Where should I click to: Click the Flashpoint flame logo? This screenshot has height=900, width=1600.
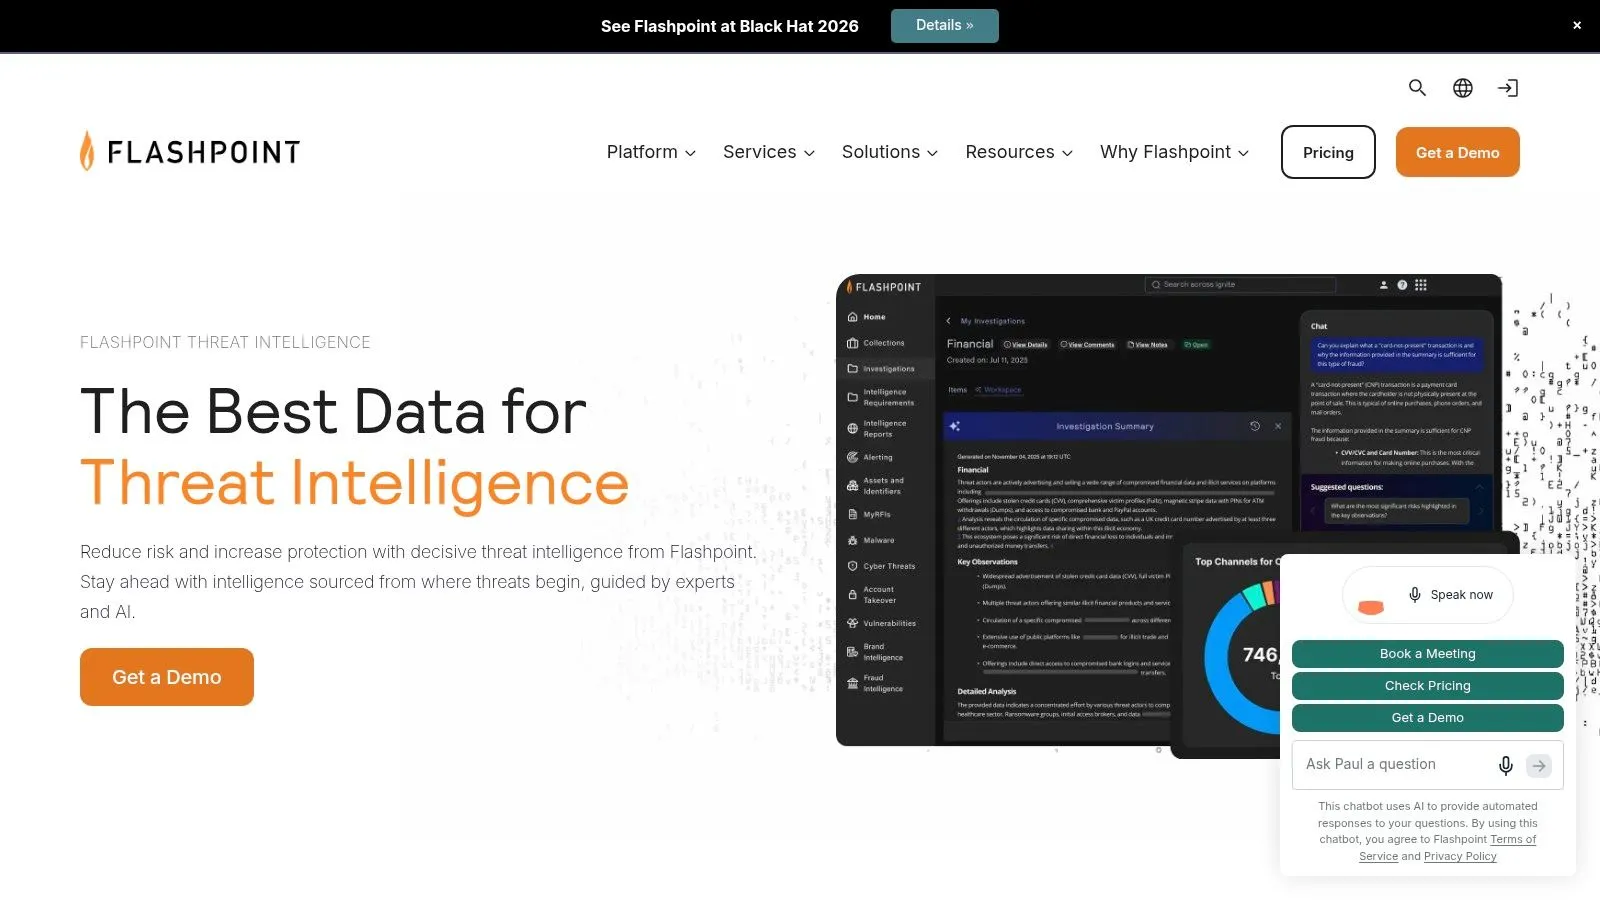coord(190,151)
